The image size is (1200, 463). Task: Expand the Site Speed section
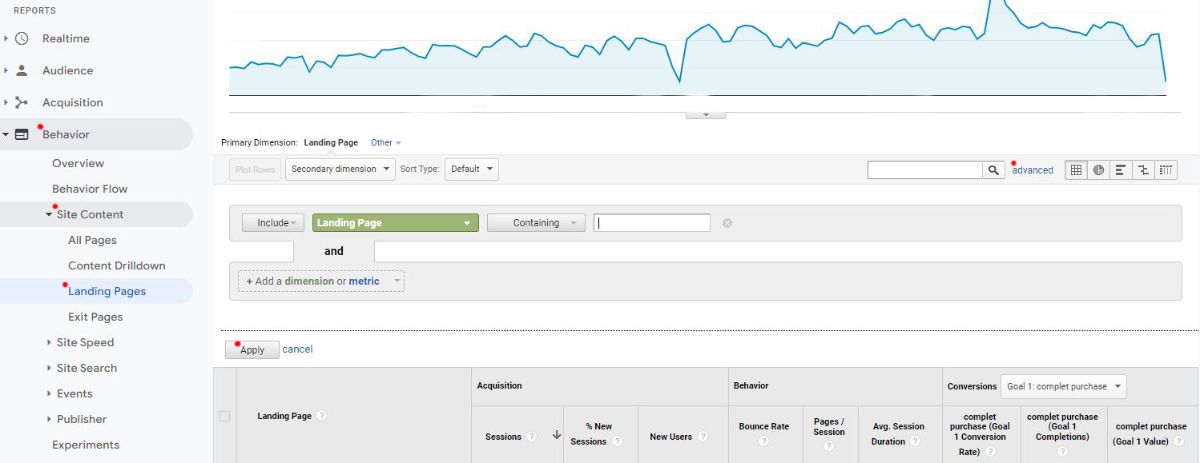tap(84, 342)
